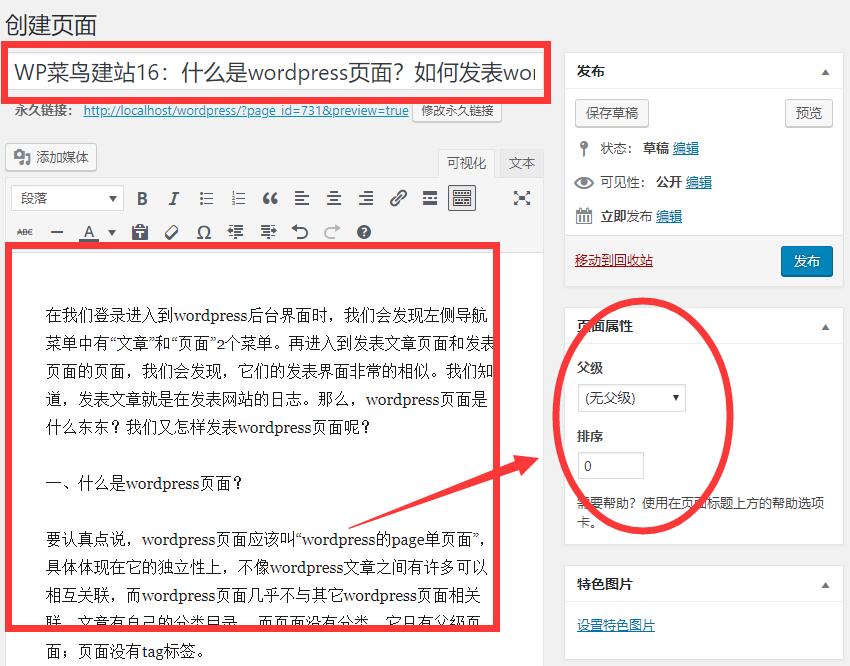Collapse the 发布 publish panel
Screen dimensions: 850x666
pos(825,71)
